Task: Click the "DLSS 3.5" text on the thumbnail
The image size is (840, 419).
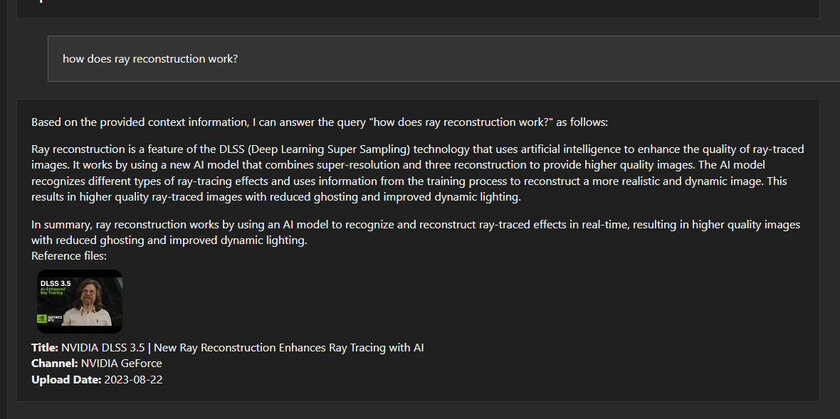Action: pos(54,283)
